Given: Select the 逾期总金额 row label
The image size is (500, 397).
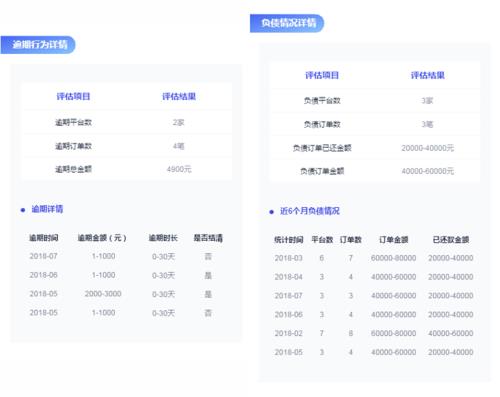Looking at the screenshot, I should point(73,169).
